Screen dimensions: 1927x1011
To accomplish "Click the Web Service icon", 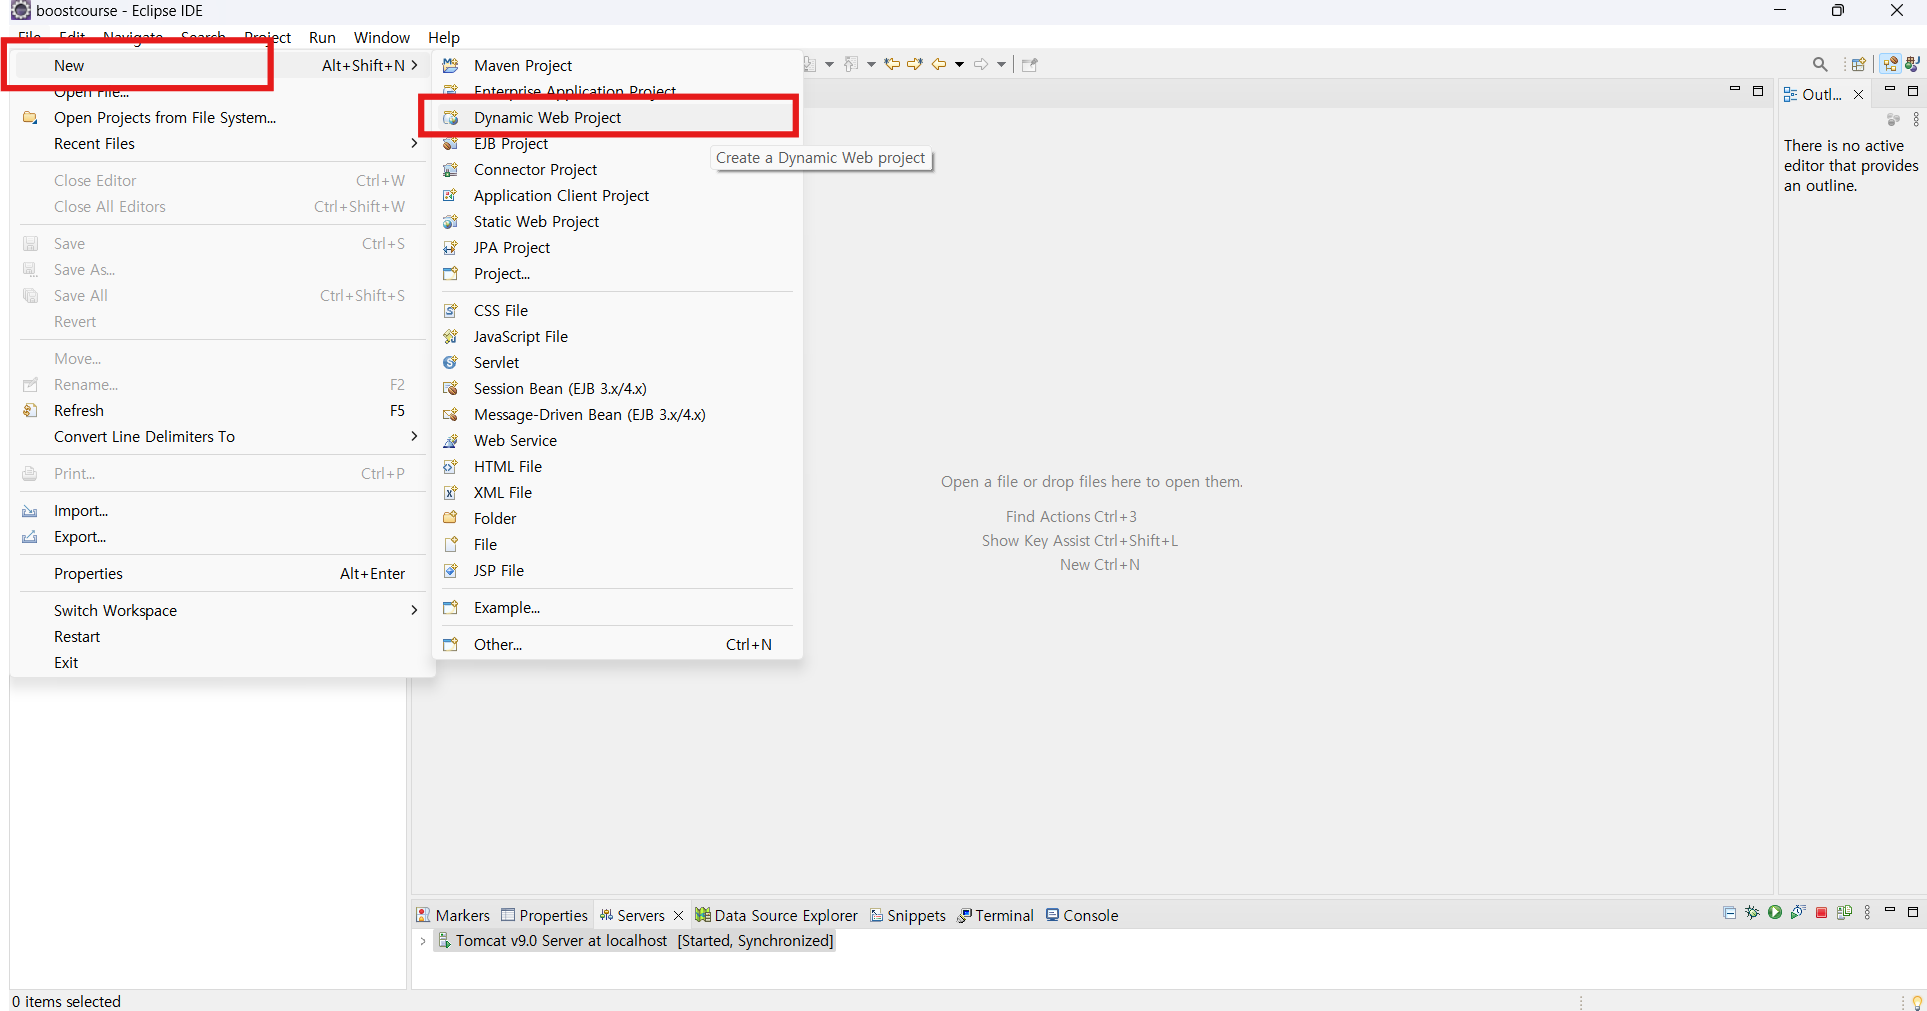I will tap(451, 440).
